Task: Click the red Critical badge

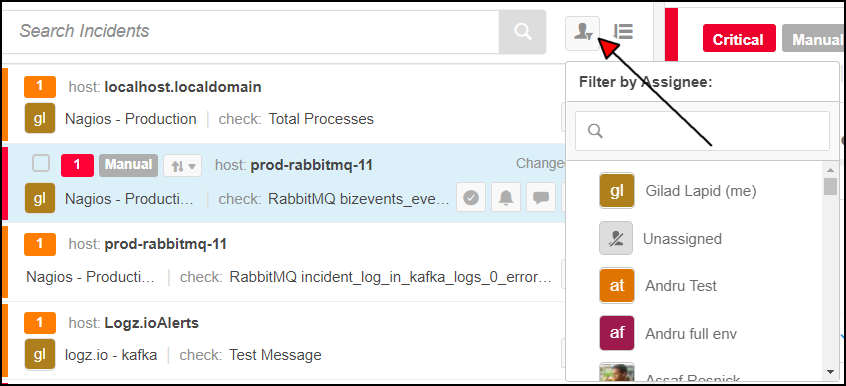Action: pyautogui.click(x=739, y=39)
